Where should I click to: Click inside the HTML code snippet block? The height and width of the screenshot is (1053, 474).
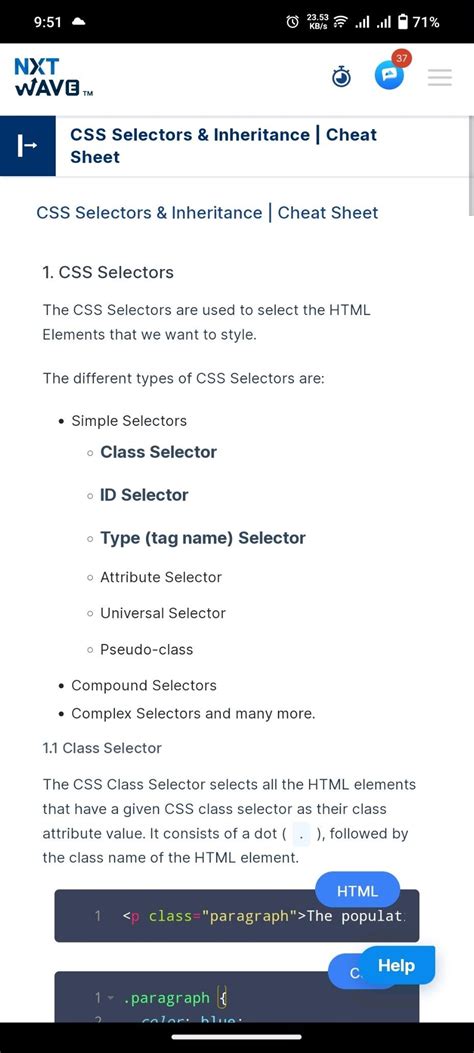pyautogui.click(x=237, y=916)
